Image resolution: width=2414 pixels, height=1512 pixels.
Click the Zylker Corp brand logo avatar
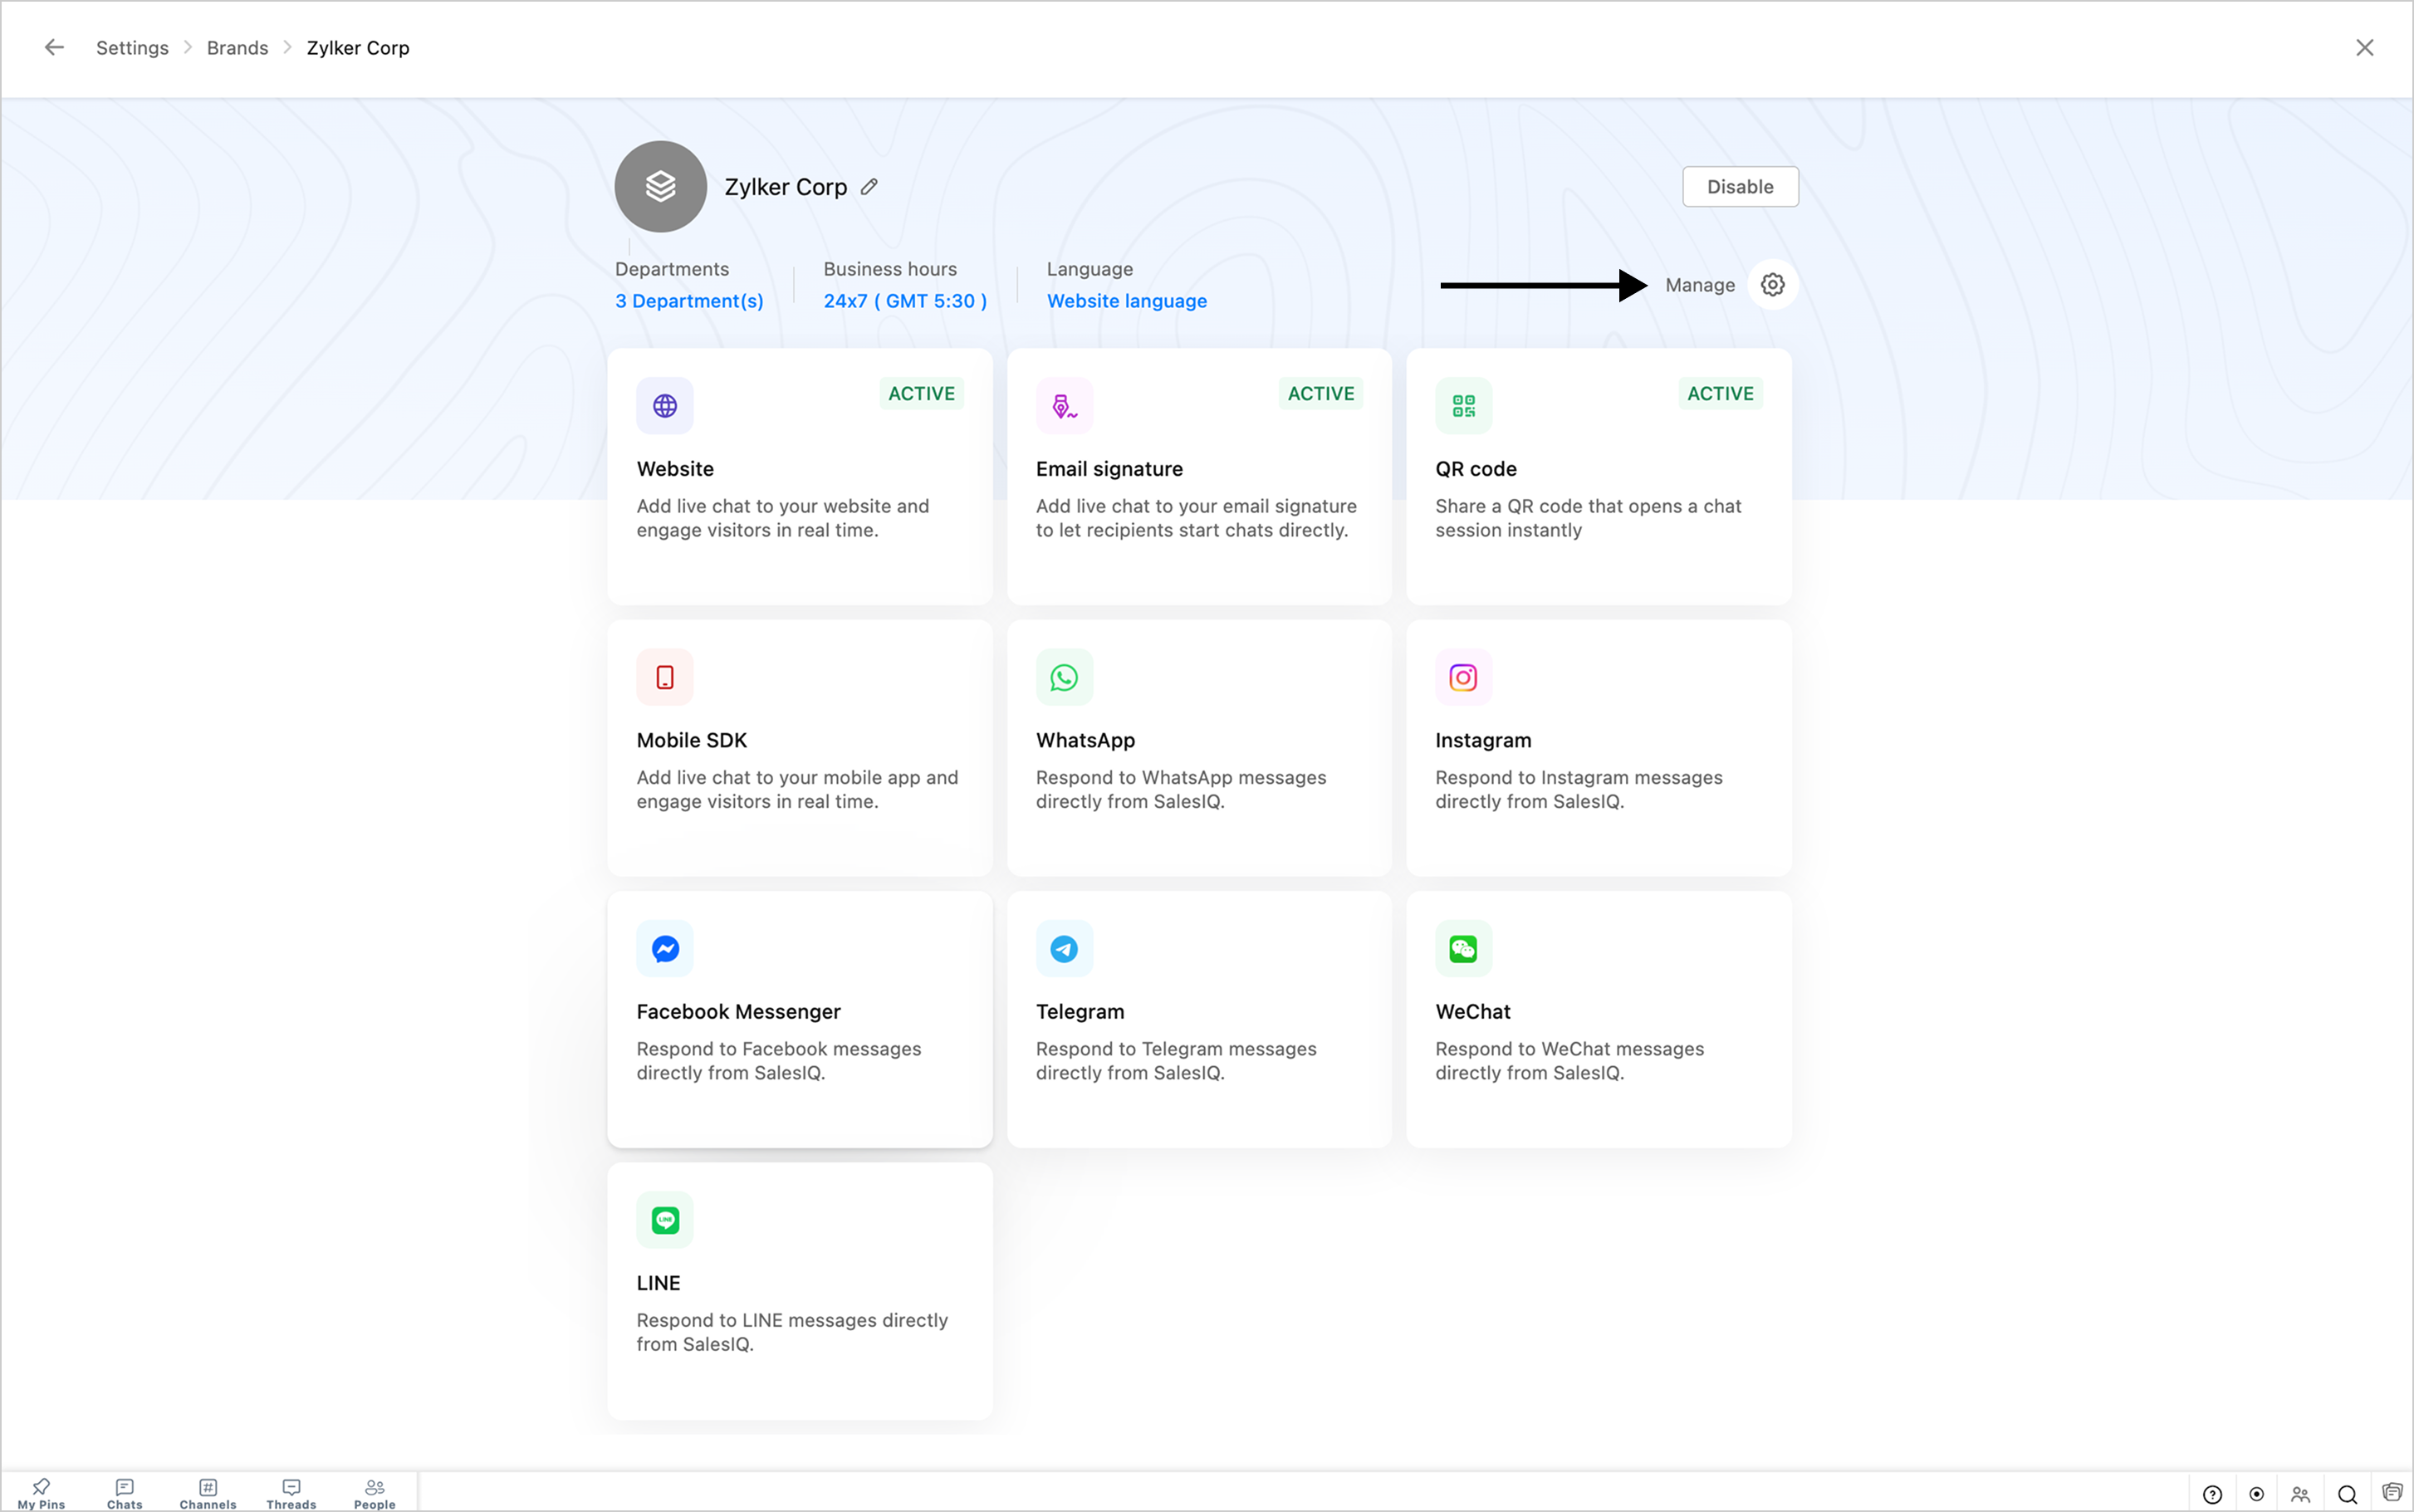coord(660,187)
